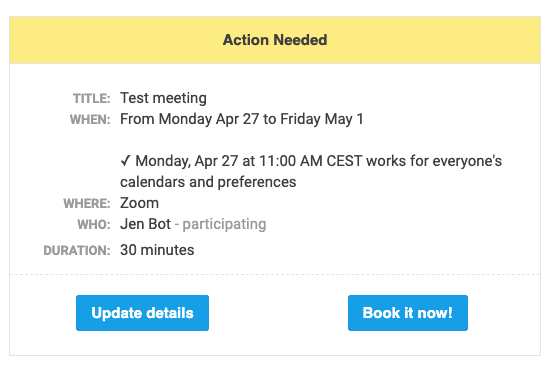Viewport: 556px width, 374px height.
Task: Click the DURATION field label
Action: pos(77,251)
